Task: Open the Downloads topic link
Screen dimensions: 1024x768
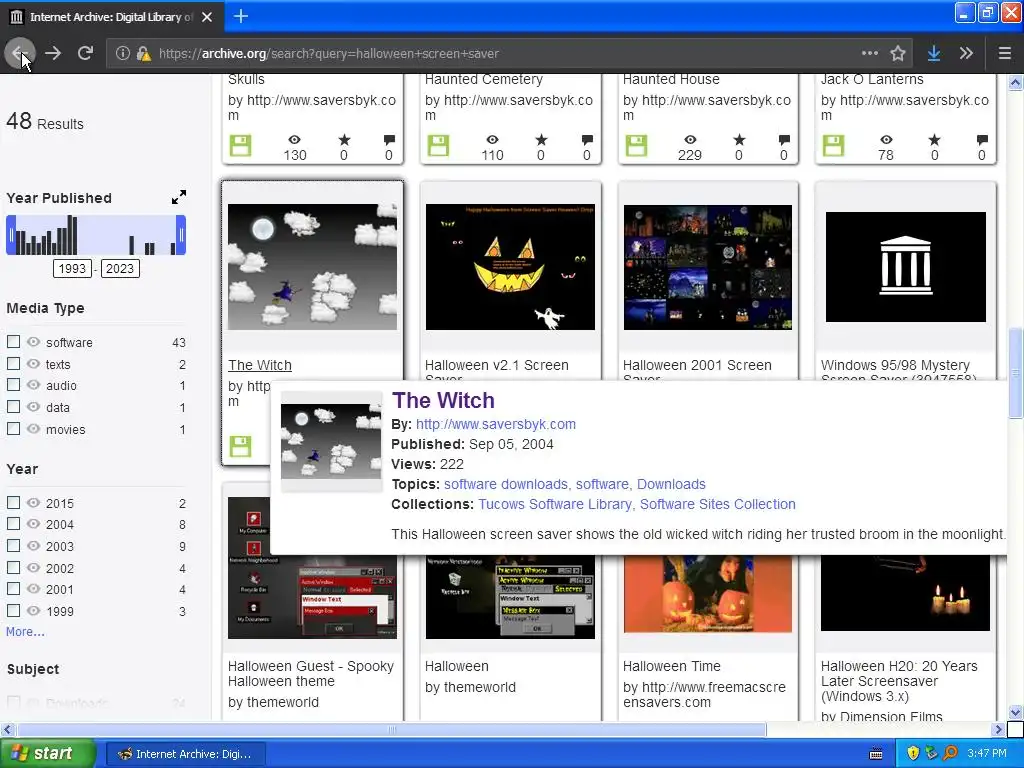Action: [671, 485]
